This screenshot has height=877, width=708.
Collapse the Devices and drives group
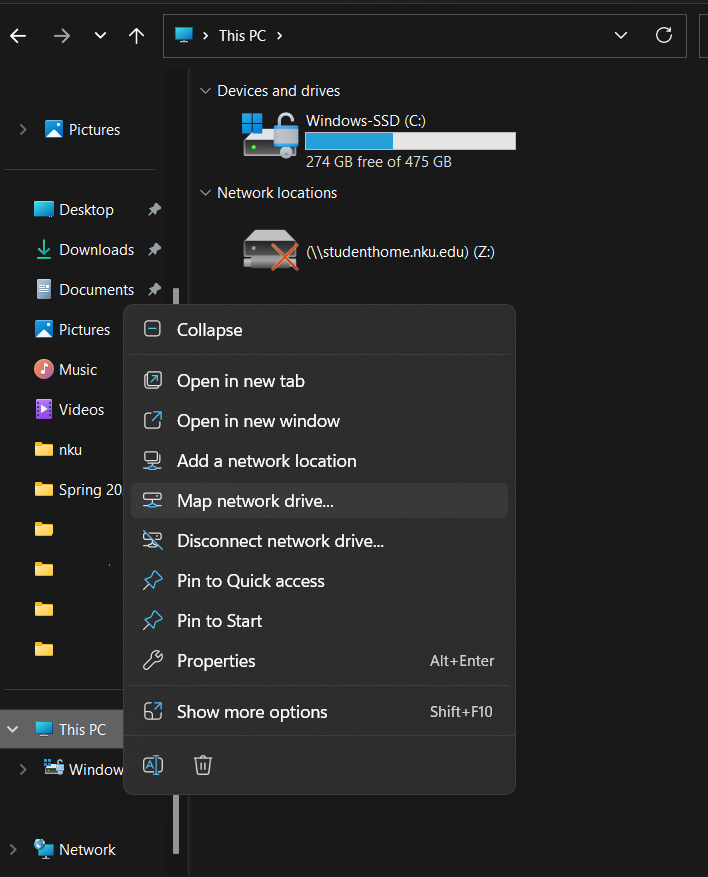pyautogui.click(x=206, y=91)
